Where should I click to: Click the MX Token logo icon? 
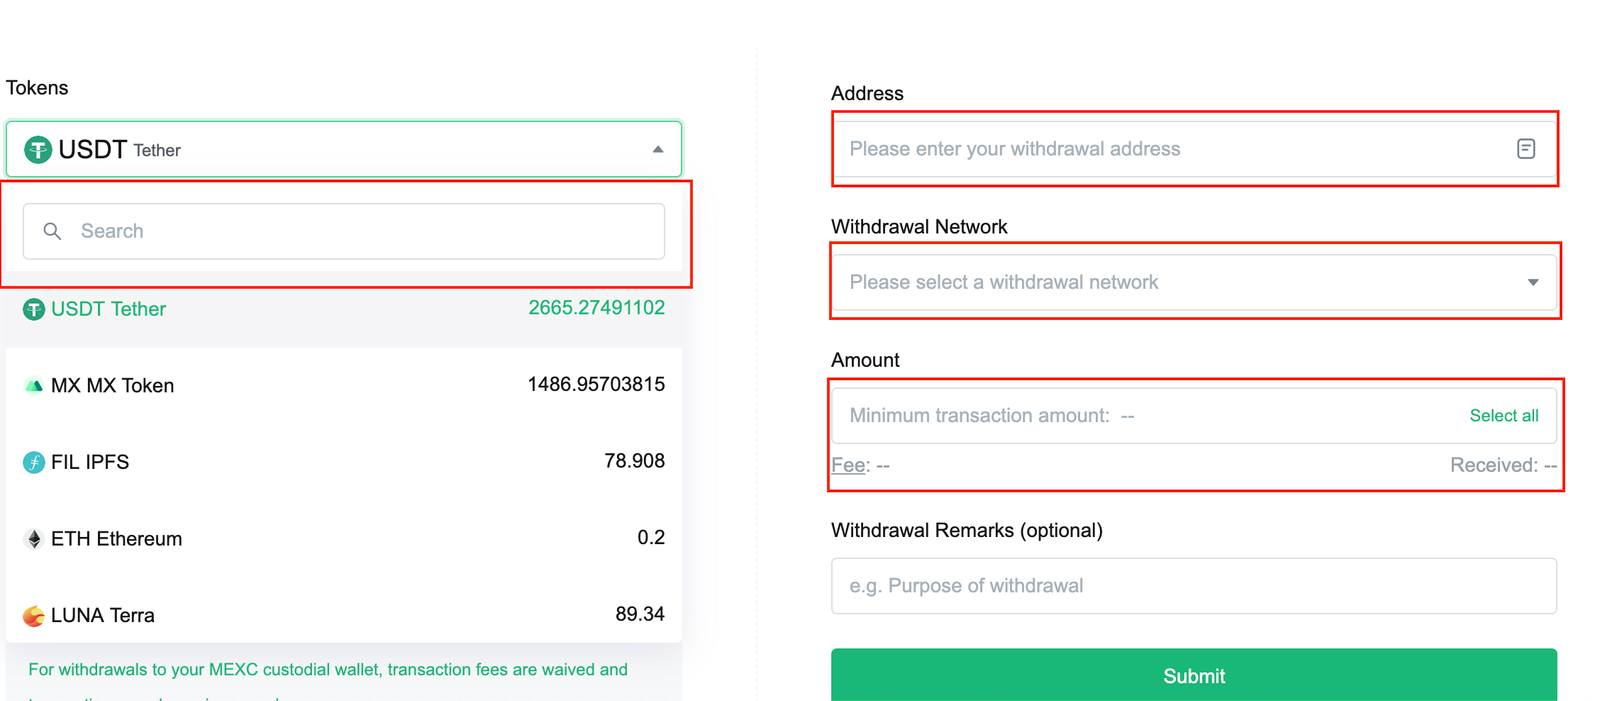tap(34, 386)
